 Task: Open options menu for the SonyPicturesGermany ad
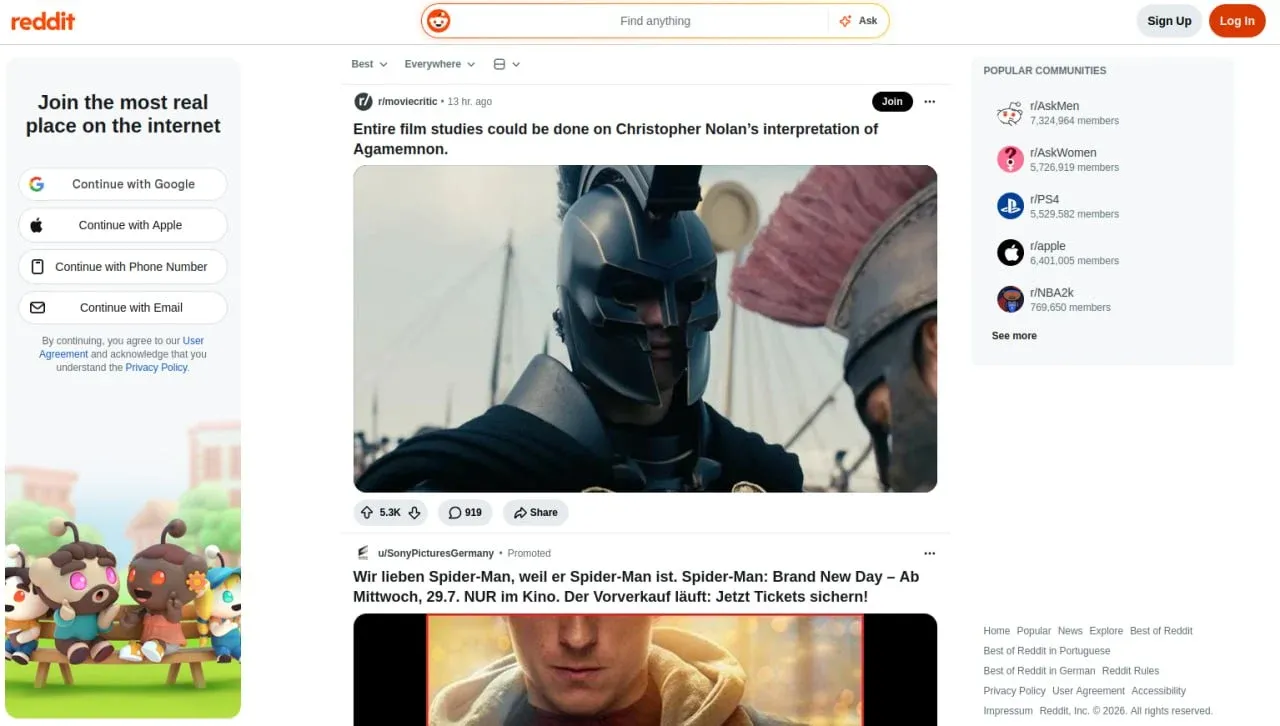930,553
